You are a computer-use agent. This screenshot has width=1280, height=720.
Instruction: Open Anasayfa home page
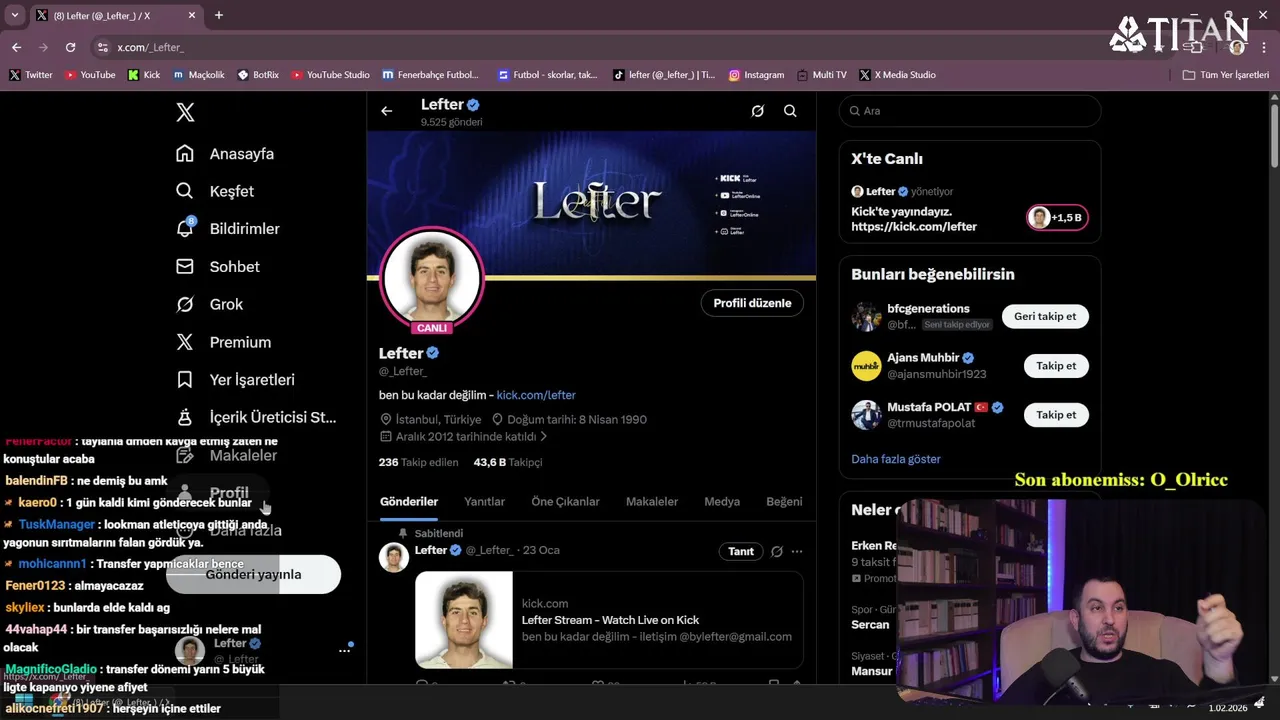coord(225,154)
